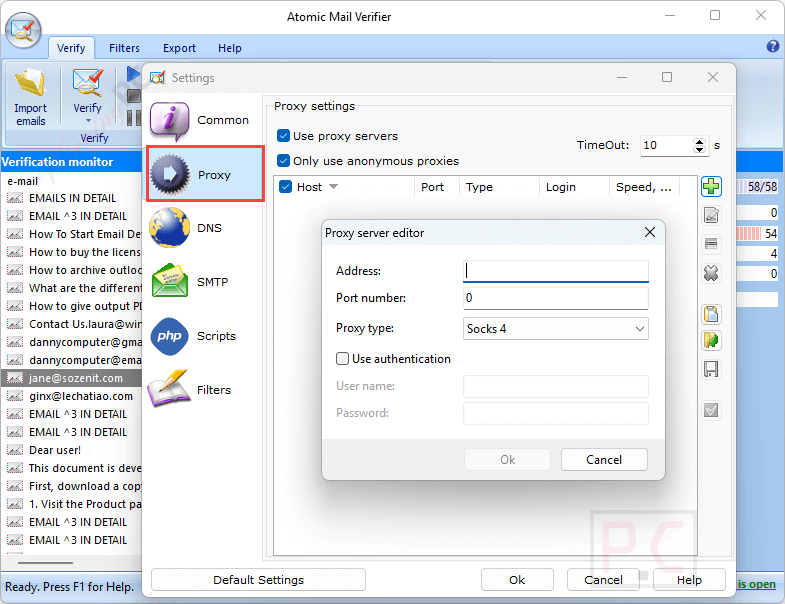The height and width of the screenshot is (604, 785).
Task: Click the chart icon beside jane@sozenit.com
Action: pos(15,378)
